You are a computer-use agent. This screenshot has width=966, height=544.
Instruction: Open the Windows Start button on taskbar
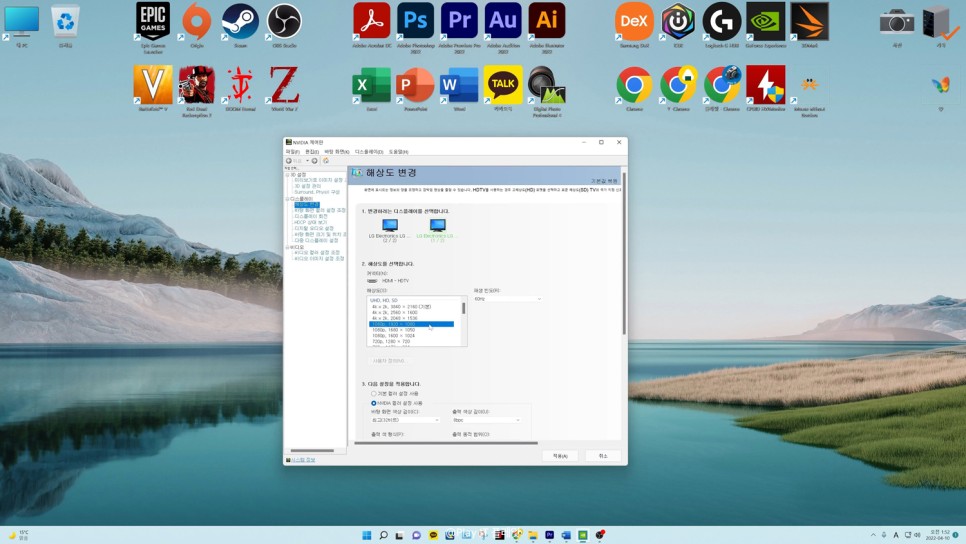[367, 535]
